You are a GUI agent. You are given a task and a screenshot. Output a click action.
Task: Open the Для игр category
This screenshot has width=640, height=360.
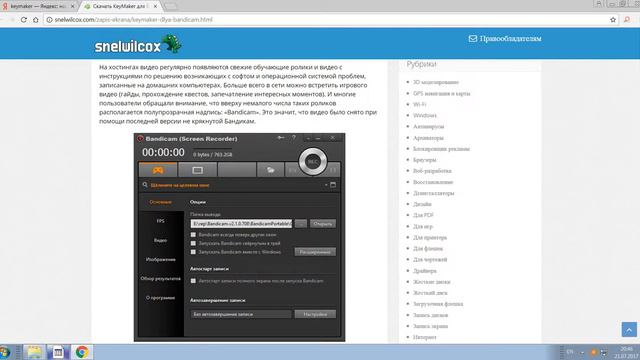[423, 226]
